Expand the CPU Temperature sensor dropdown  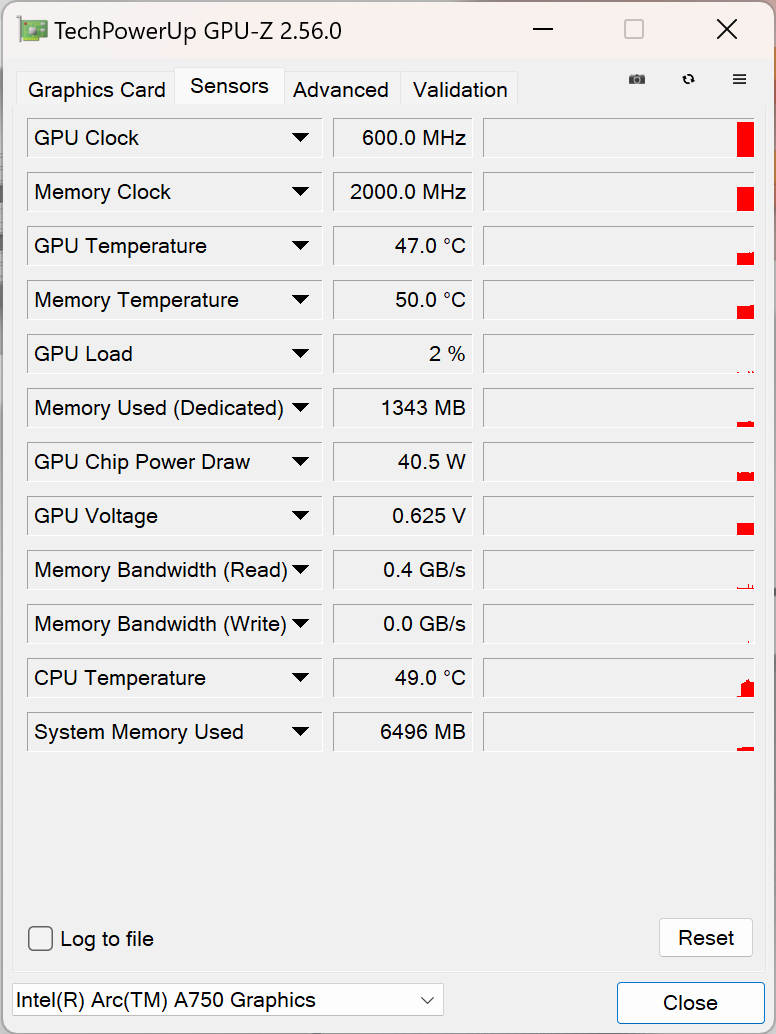pyautogui.click(x=300, y=678)
